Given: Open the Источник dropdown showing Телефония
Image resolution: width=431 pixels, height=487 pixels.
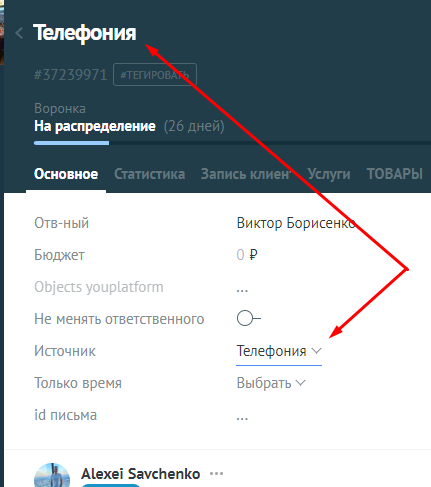Looking at the screenshot, I should (279, 351).
